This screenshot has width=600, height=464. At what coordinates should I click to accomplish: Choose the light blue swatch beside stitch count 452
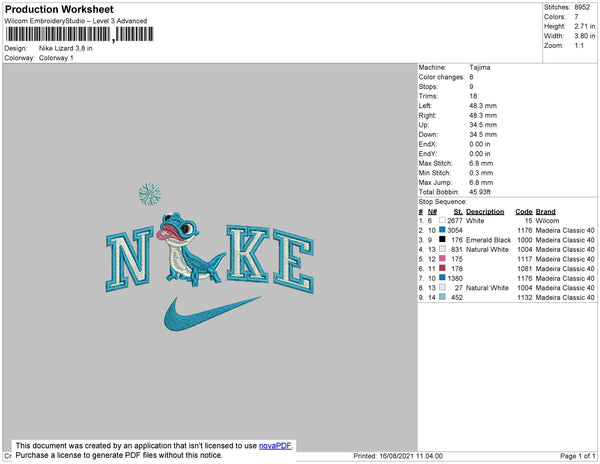tap(442, 297)
